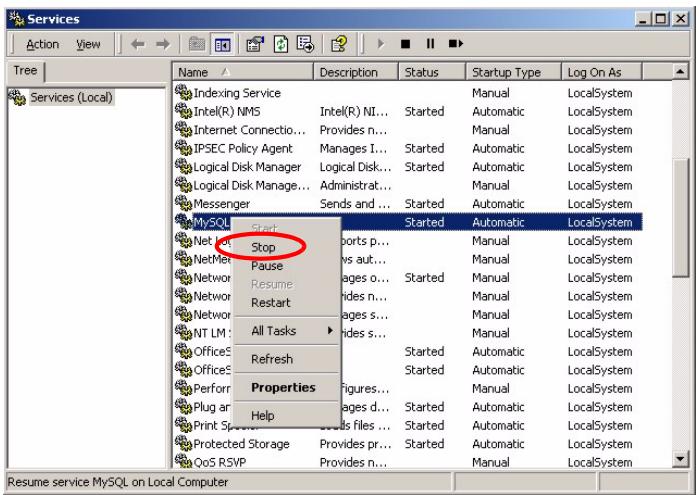Select Services (Local) tree node
This screenshot has width=699, height=495.
(71, 97)
